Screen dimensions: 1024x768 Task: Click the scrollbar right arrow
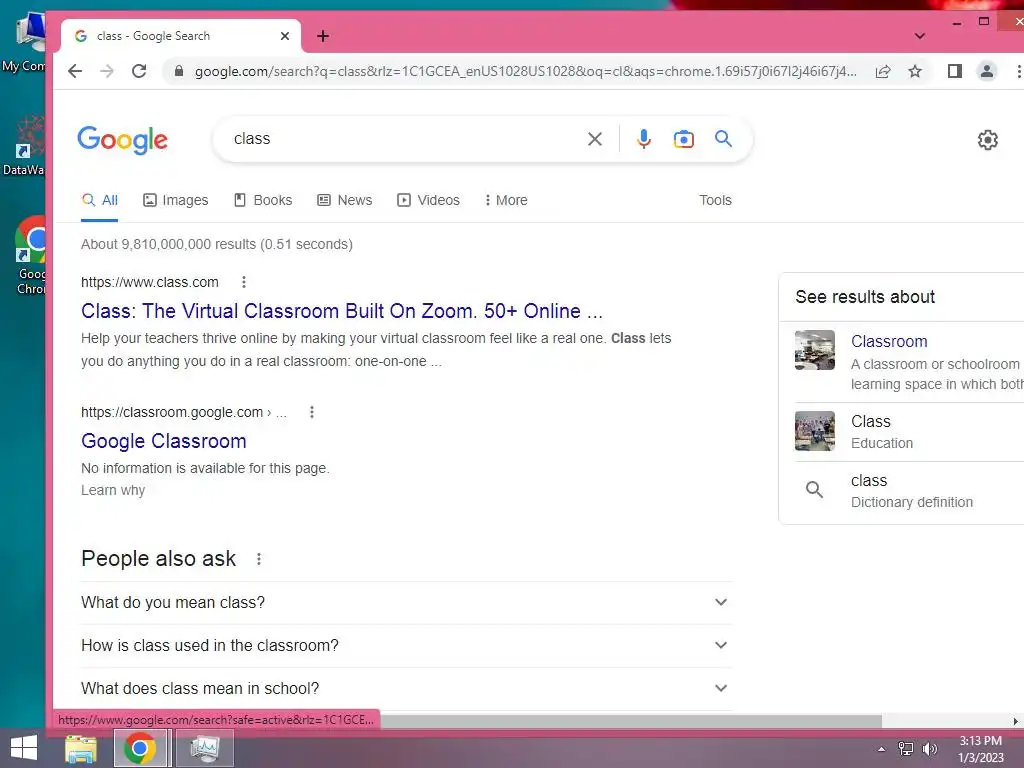(1016, 721)
